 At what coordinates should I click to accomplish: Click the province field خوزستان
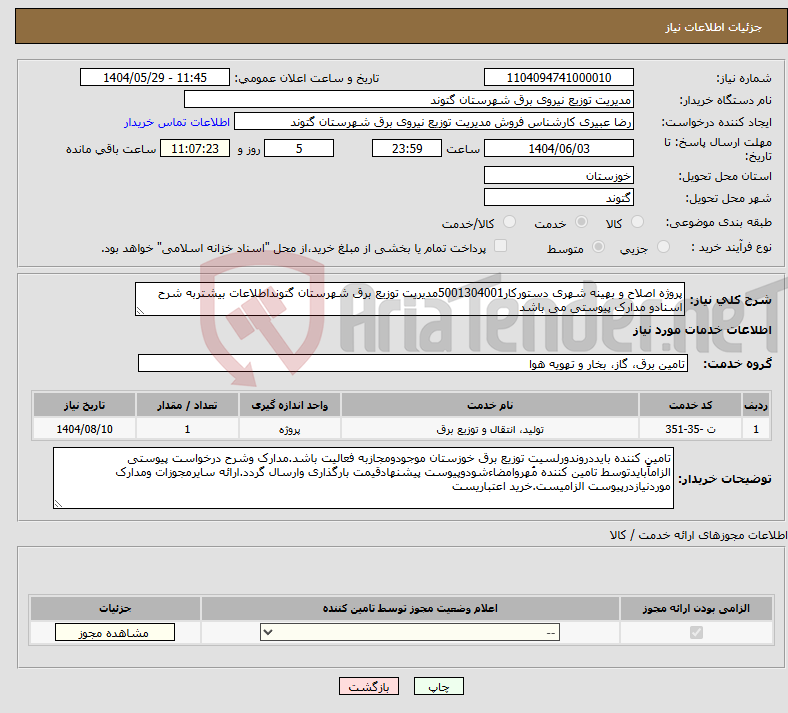coord(558,175)
